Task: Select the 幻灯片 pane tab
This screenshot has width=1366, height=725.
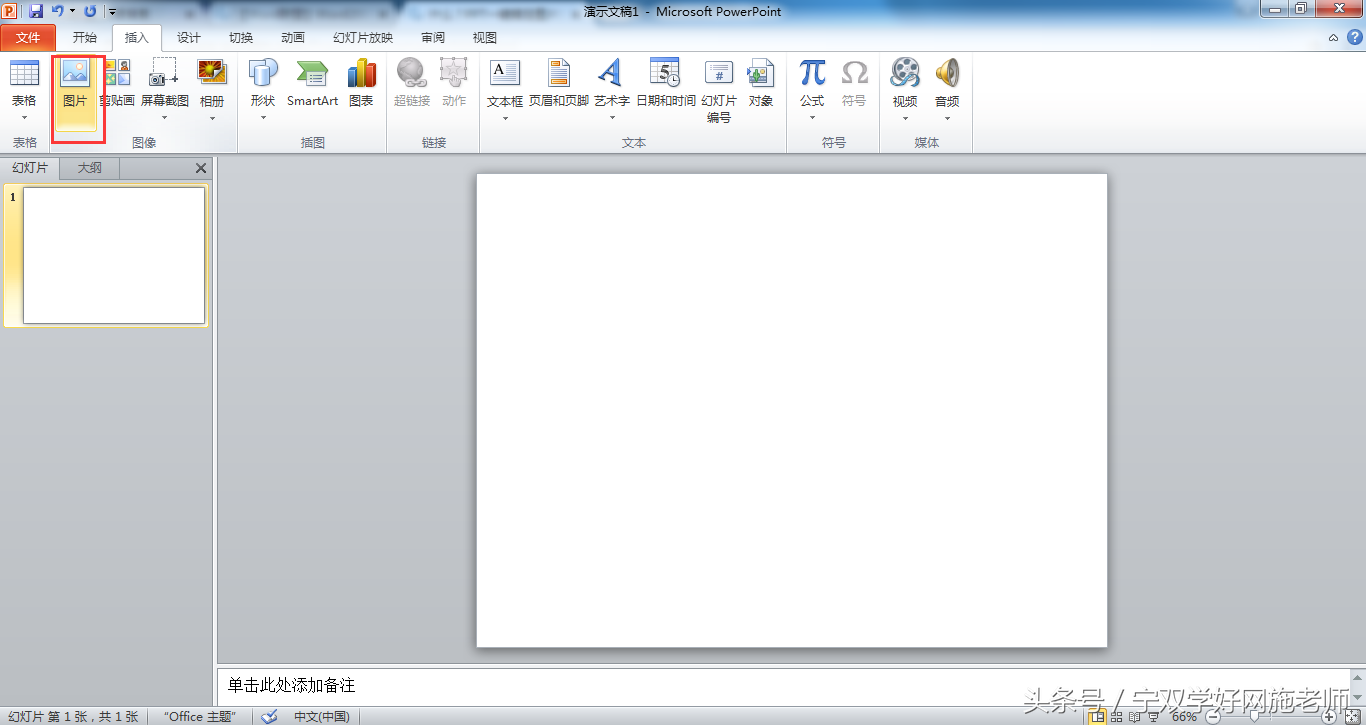Action: [30, 168]
